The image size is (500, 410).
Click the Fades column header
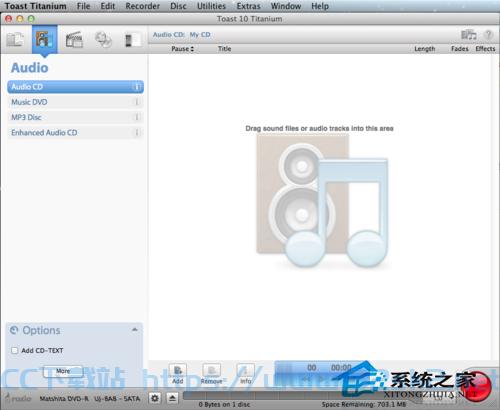[459, 49]
